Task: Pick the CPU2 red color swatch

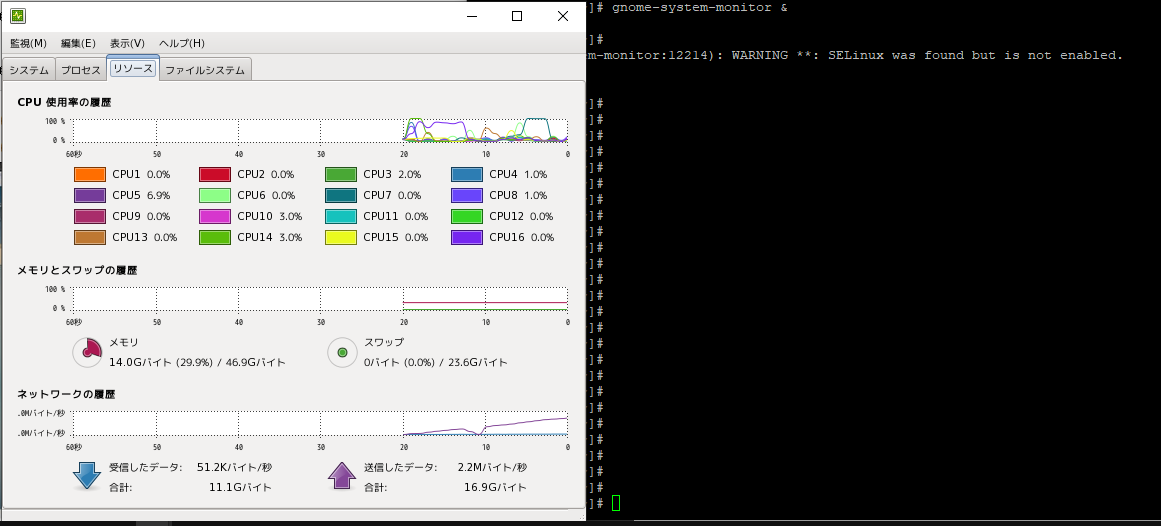Action: point(215,175)
